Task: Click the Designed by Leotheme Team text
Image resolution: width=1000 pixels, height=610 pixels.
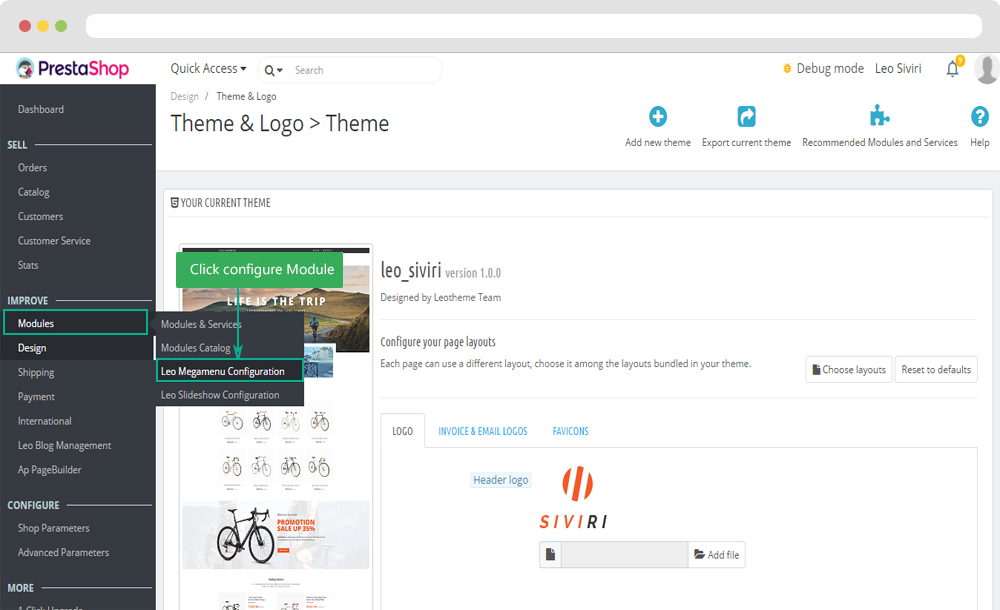Action: tap(441, 297)
